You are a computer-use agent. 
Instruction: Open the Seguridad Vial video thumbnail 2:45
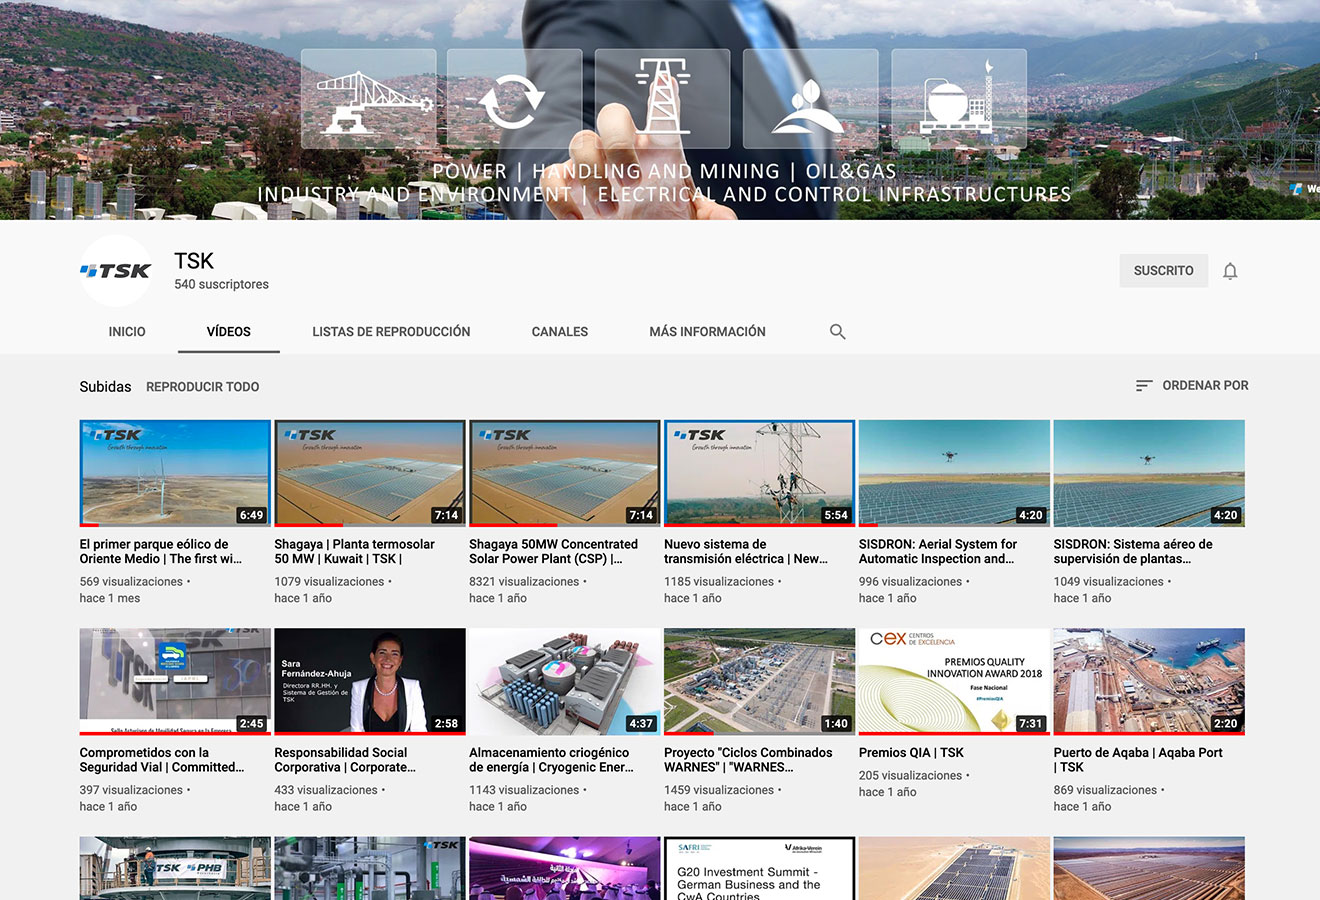pos(175,682)
